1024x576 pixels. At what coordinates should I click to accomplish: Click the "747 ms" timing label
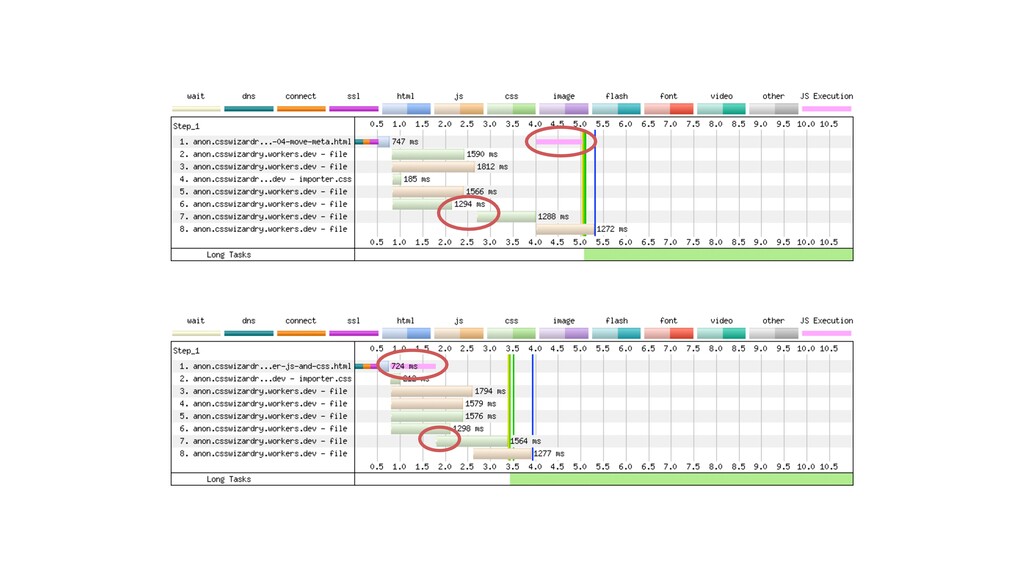tap(405, 142)
